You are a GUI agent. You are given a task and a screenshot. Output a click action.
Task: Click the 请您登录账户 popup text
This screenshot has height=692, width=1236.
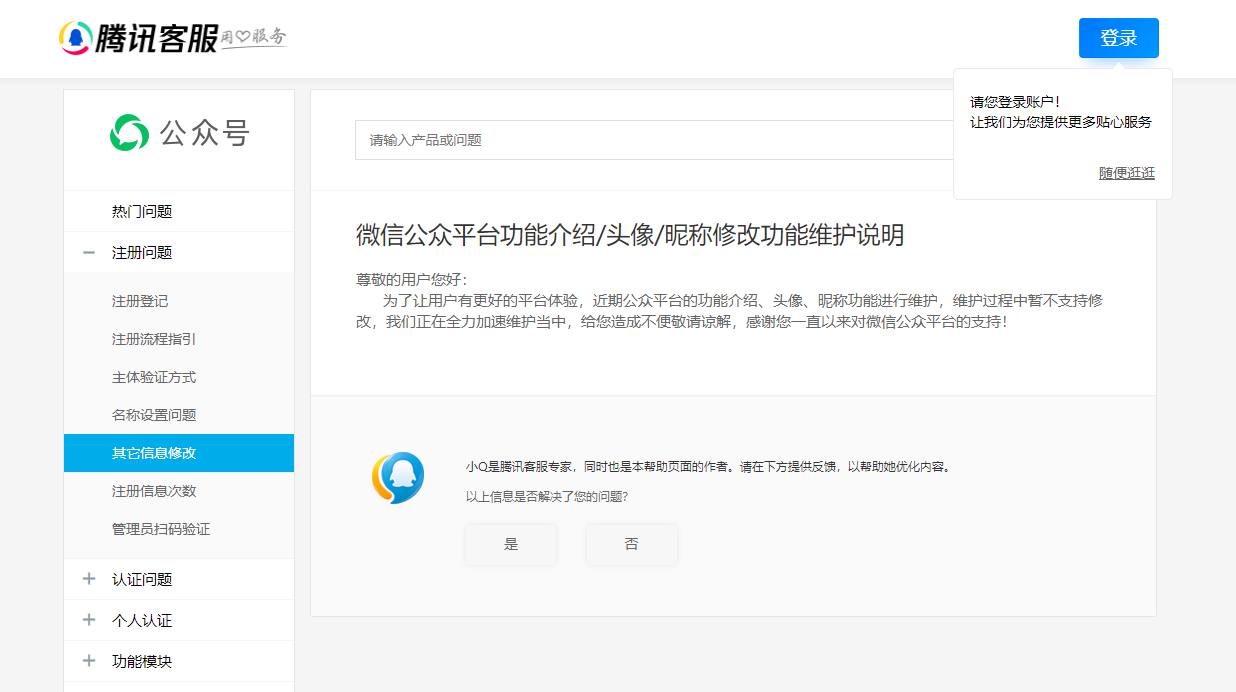[1015, 102]
